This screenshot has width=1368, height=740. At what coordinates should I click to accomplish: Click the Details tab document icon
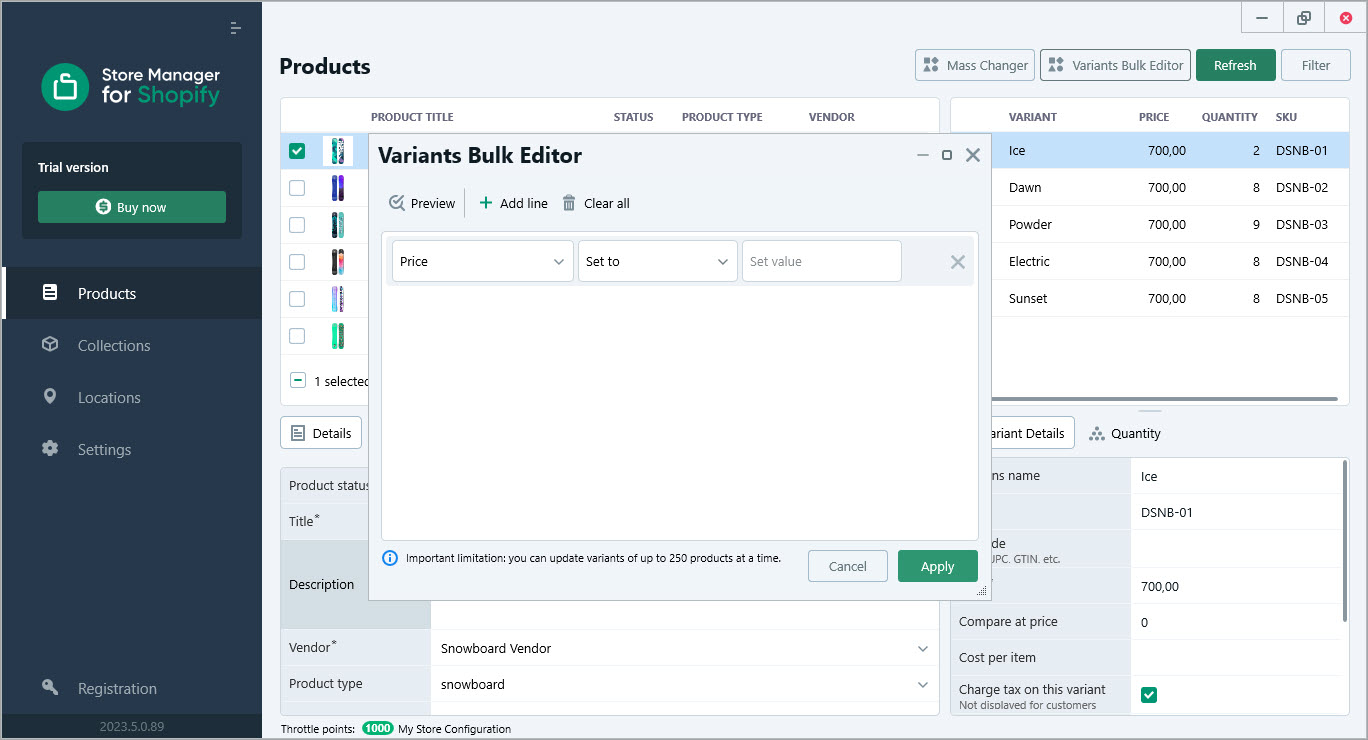(x=297, y=433)
